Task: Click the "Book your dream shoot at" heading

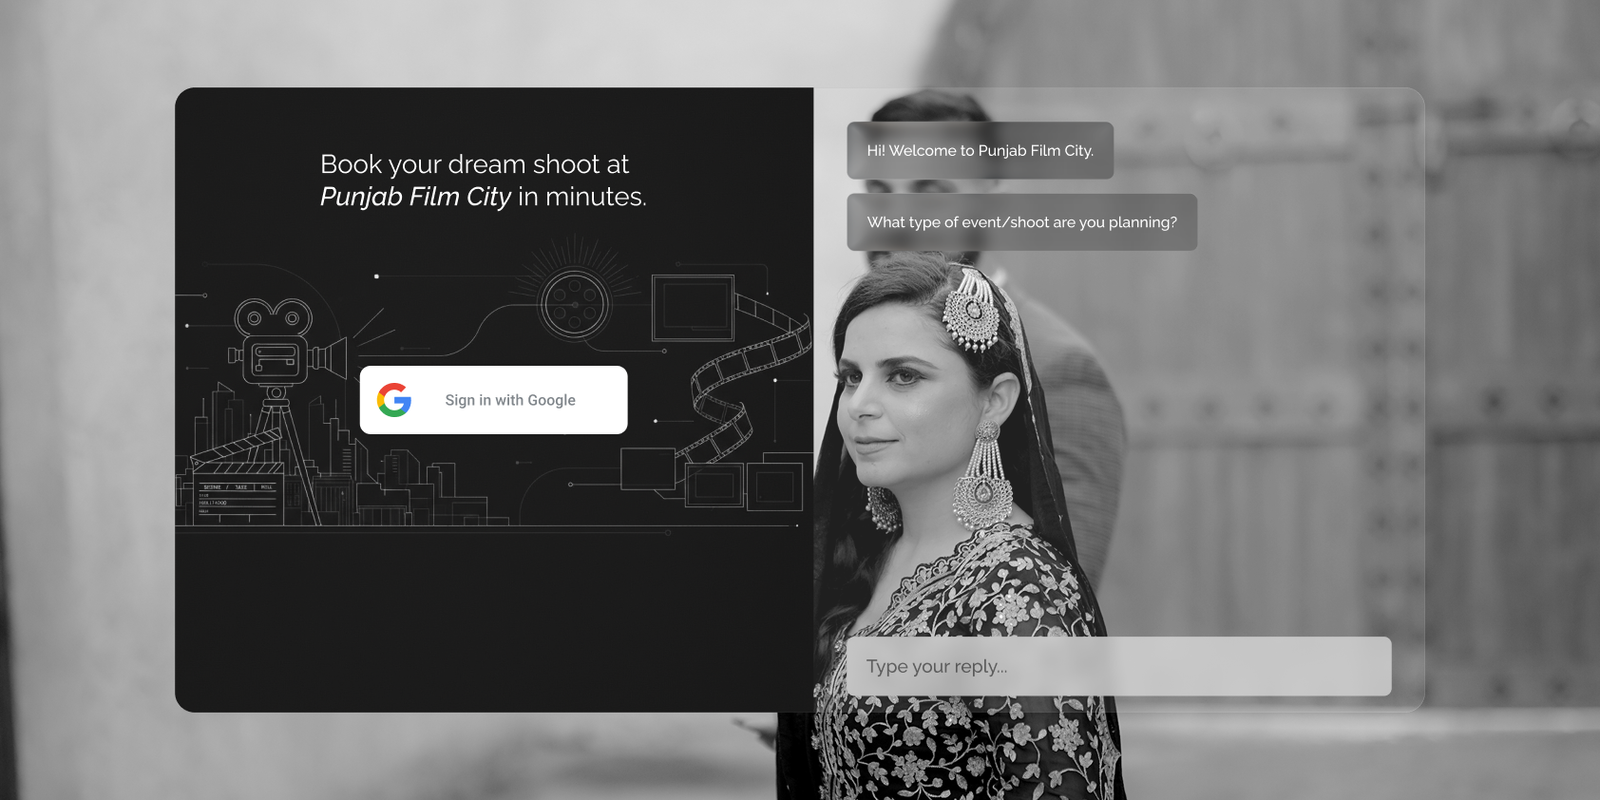Action: (474, 164)
